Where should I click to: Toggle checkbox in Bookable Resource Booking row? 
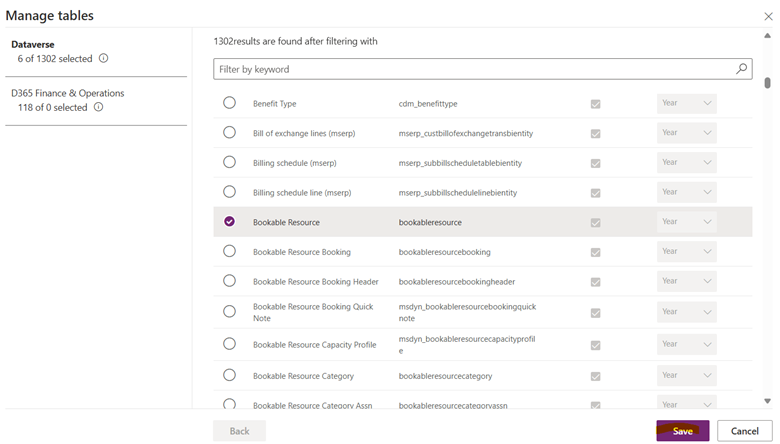(596, 252)
